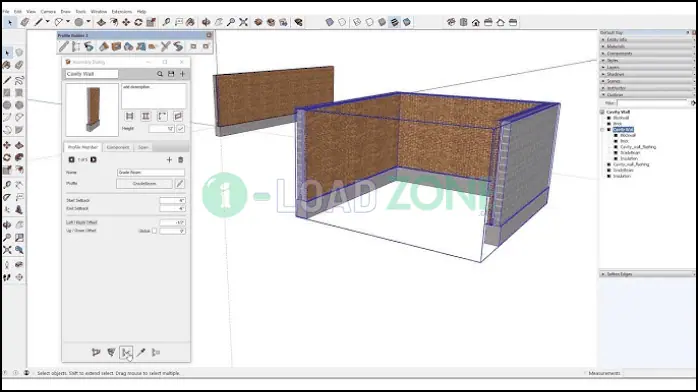
Task: Select the top Cavity Wall outliner root
Action: click(x=618, y=112)
